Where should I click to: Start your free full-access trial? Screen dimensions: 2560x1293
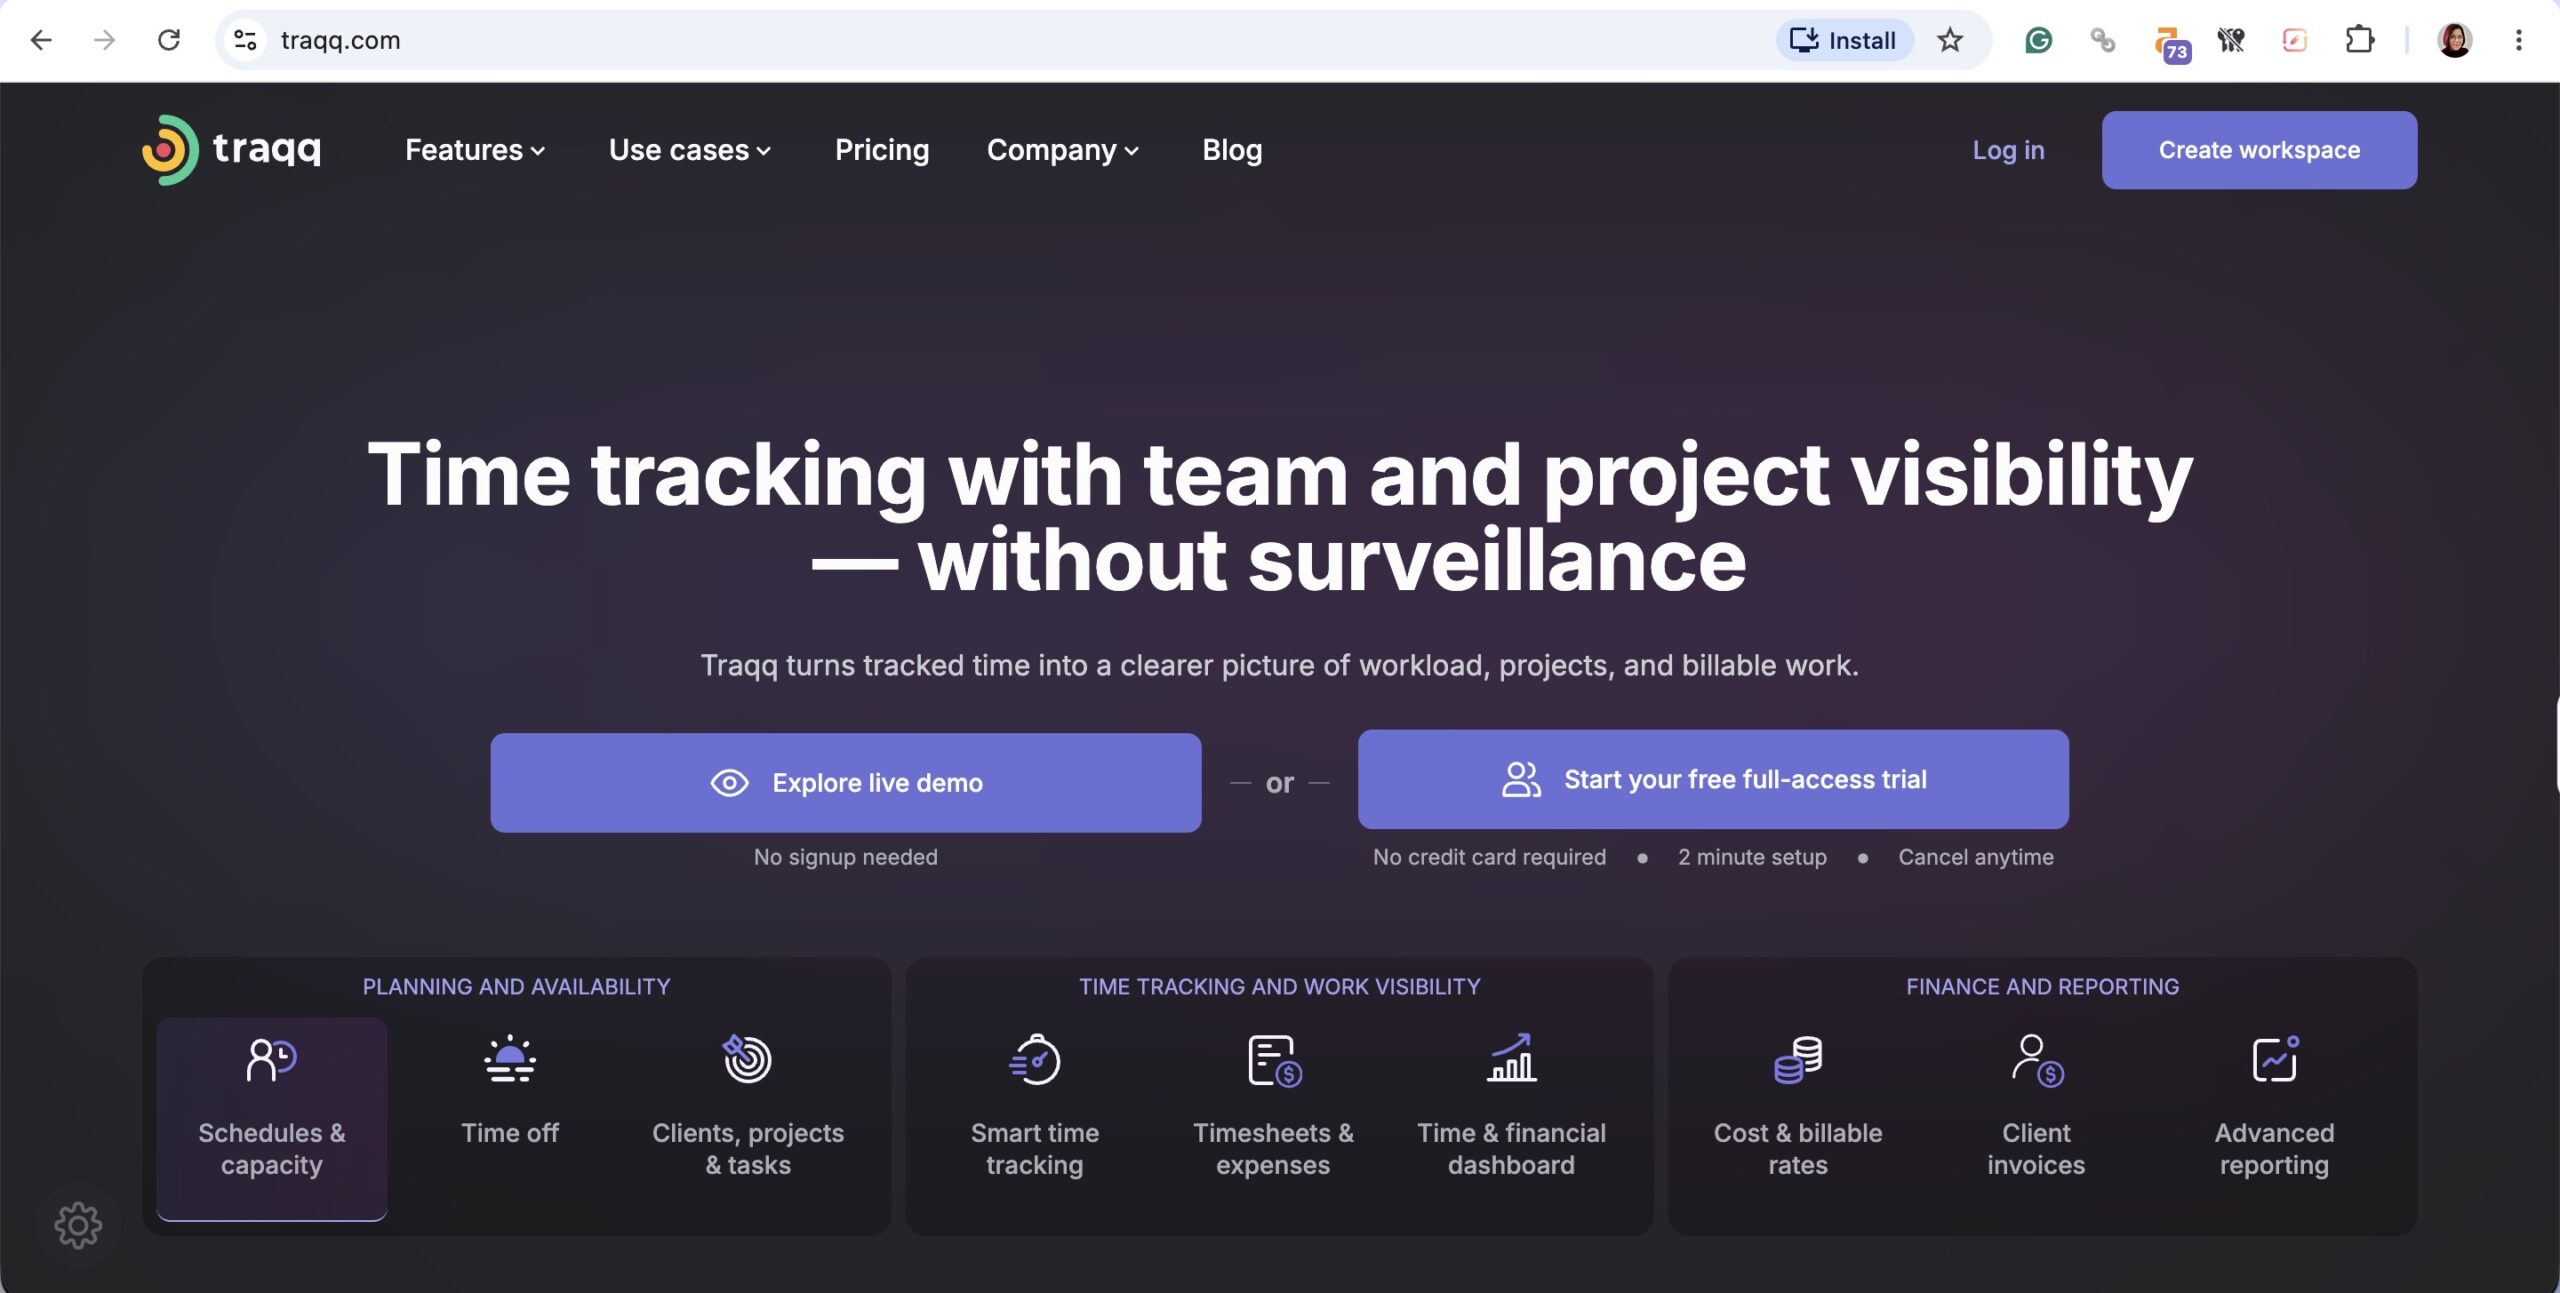pyautogui.click(x=1713, y=779)
